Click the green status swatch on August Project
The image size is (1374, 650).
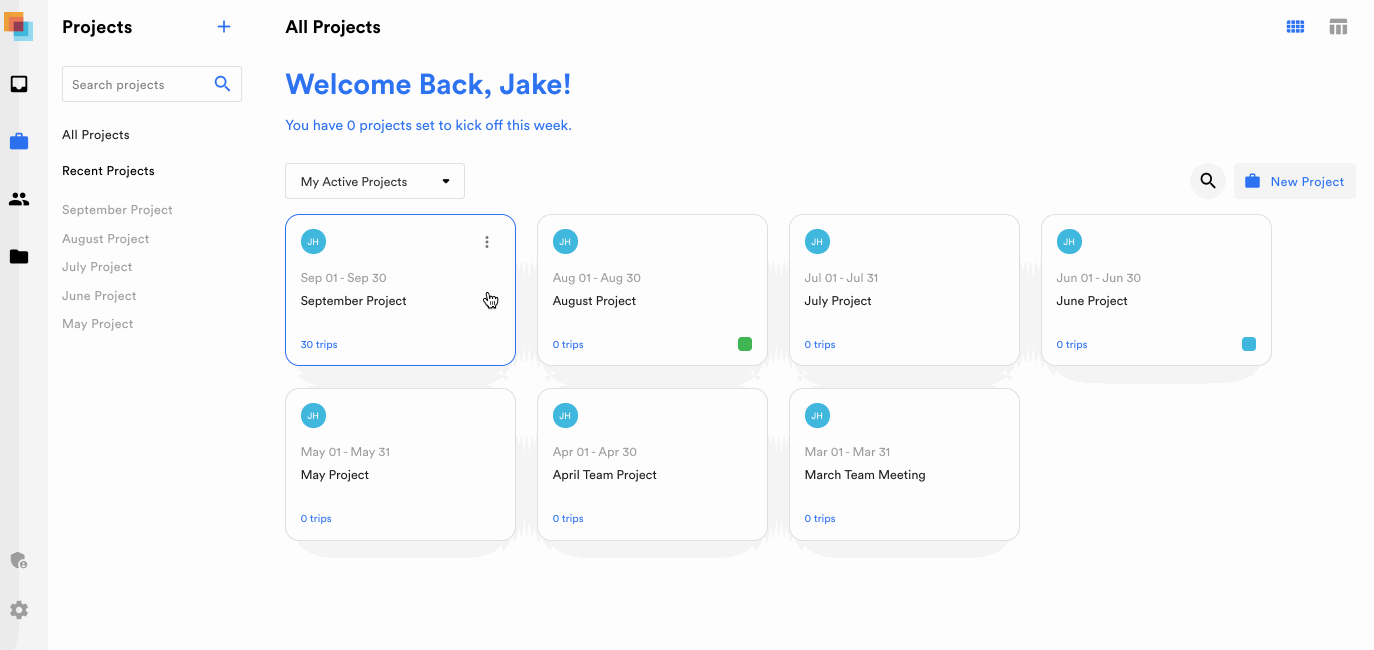(x=745, y=343)
